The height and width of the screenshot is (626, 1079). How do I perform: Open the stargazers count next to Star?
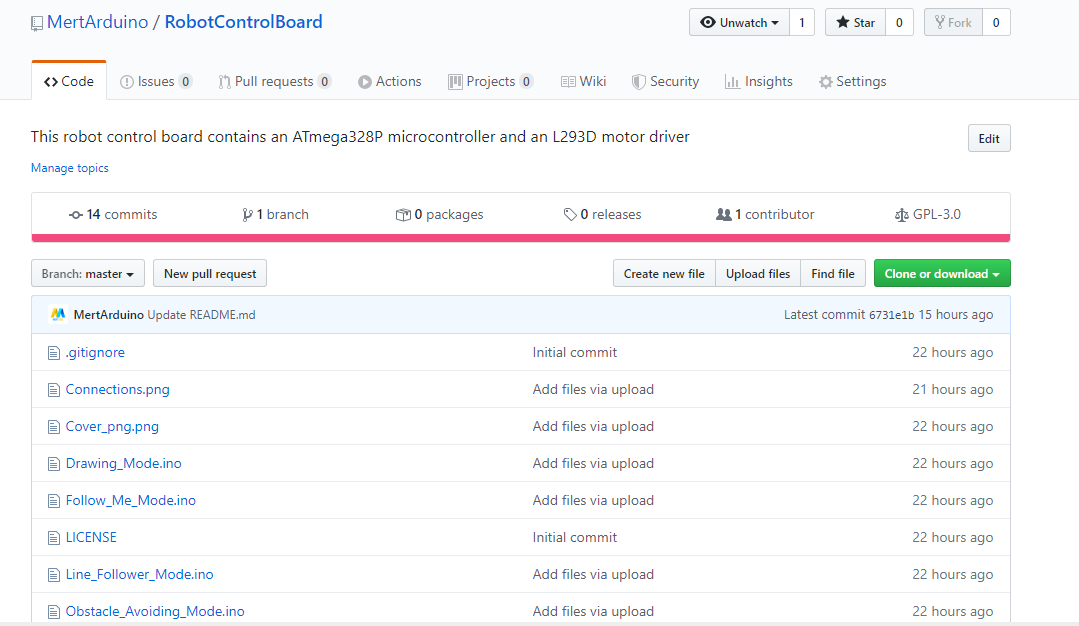(x=899, y=23)
